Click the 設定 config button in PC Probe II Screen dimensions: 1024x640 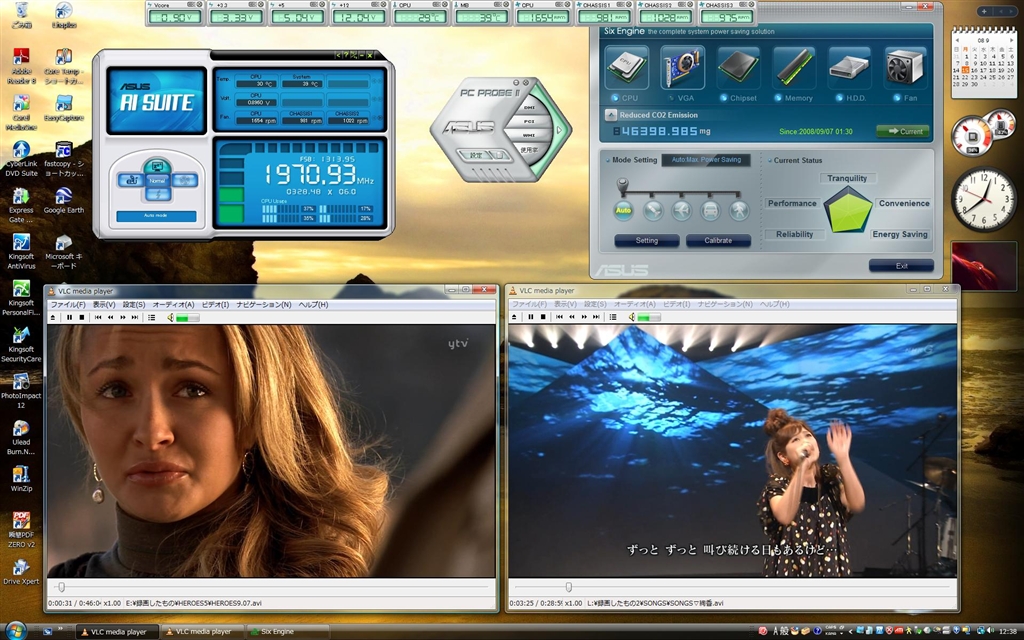pyautogui.click(x=476, y=155)
